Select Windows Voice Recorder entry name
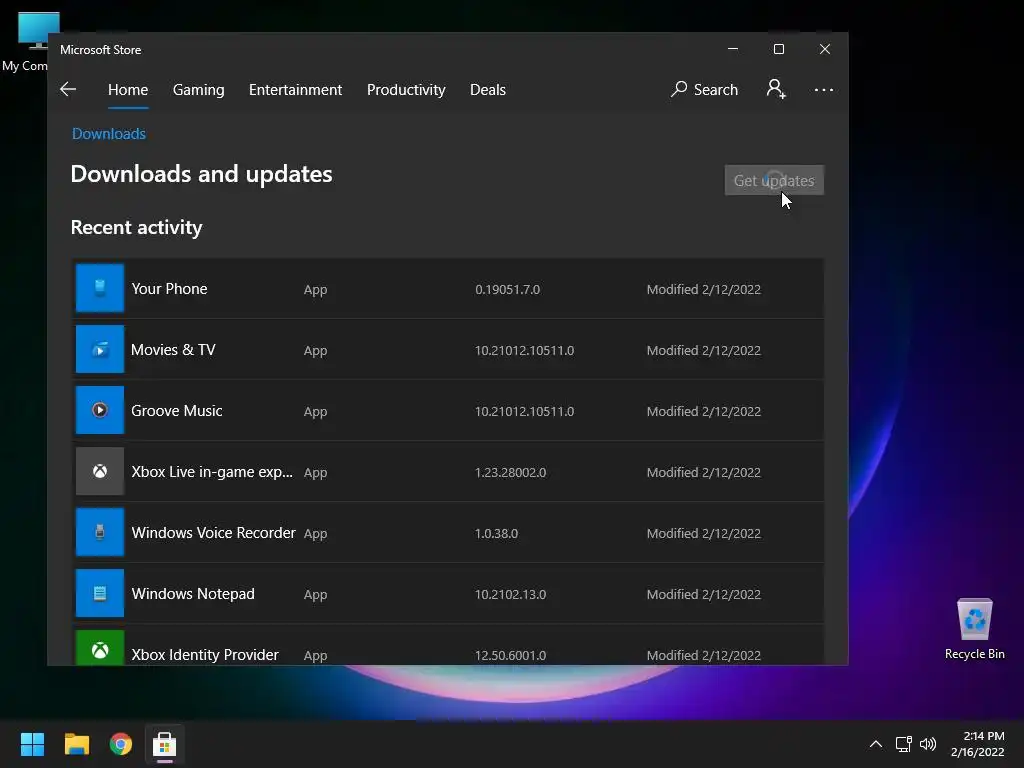Screen dimensions: 1024x768 point(214,533)
